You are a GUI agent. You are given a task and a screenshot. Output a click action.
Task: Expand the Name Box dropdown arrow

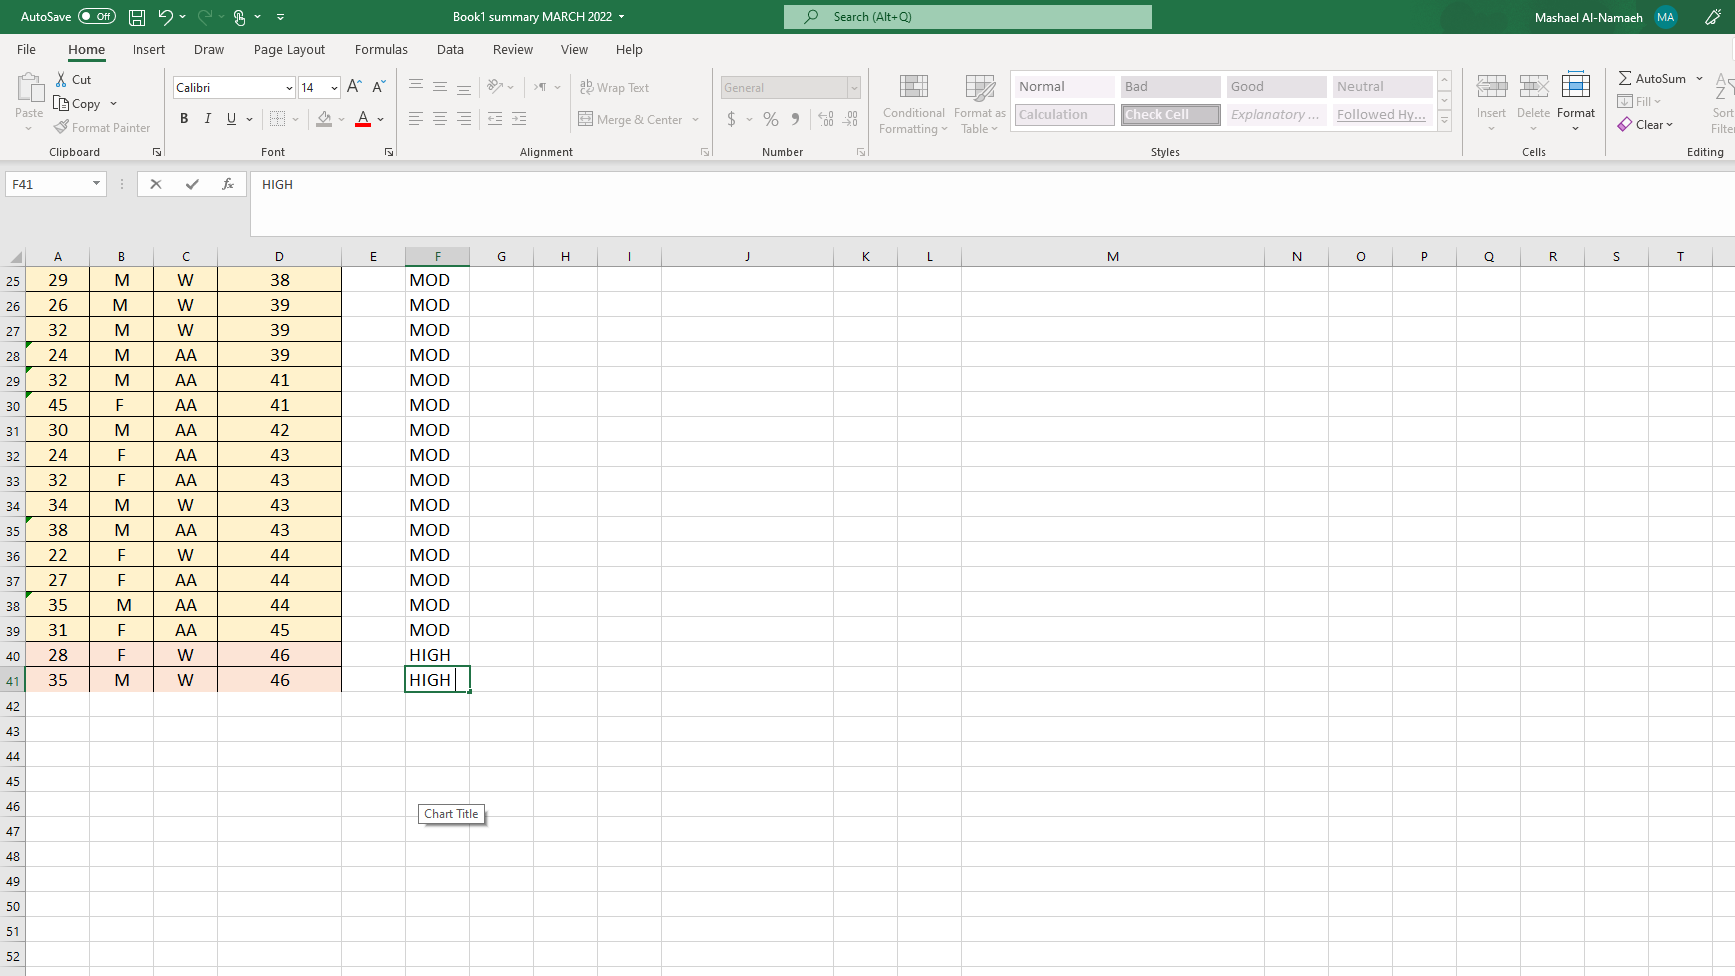(96, 184)
